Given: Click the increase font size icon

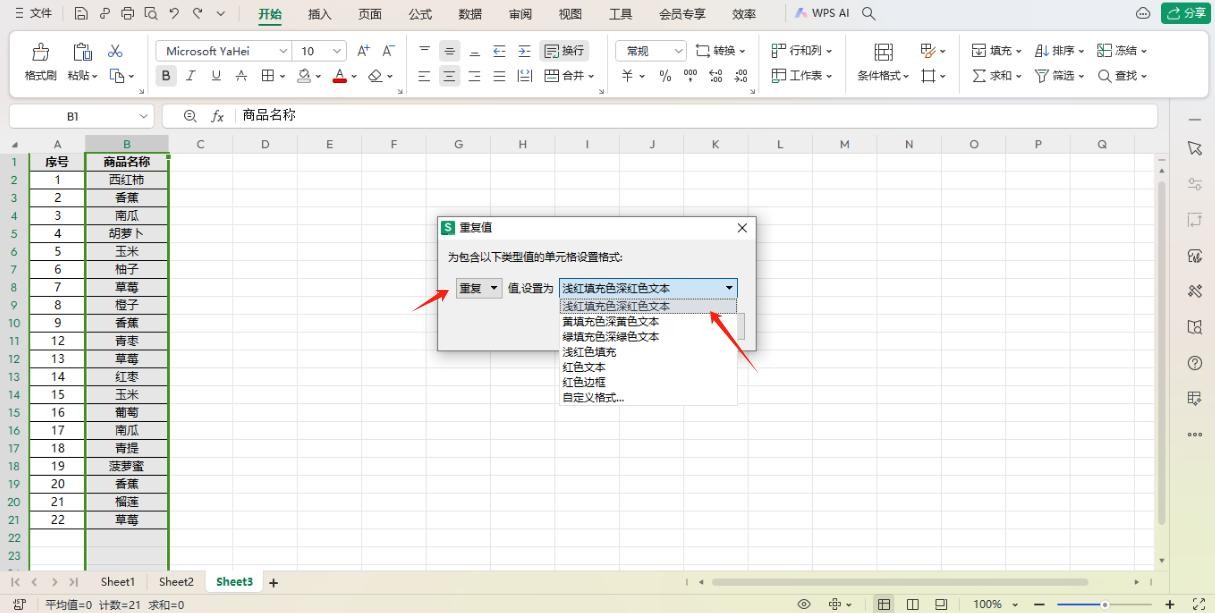Looking at the screenshot, I should [363, 51].
